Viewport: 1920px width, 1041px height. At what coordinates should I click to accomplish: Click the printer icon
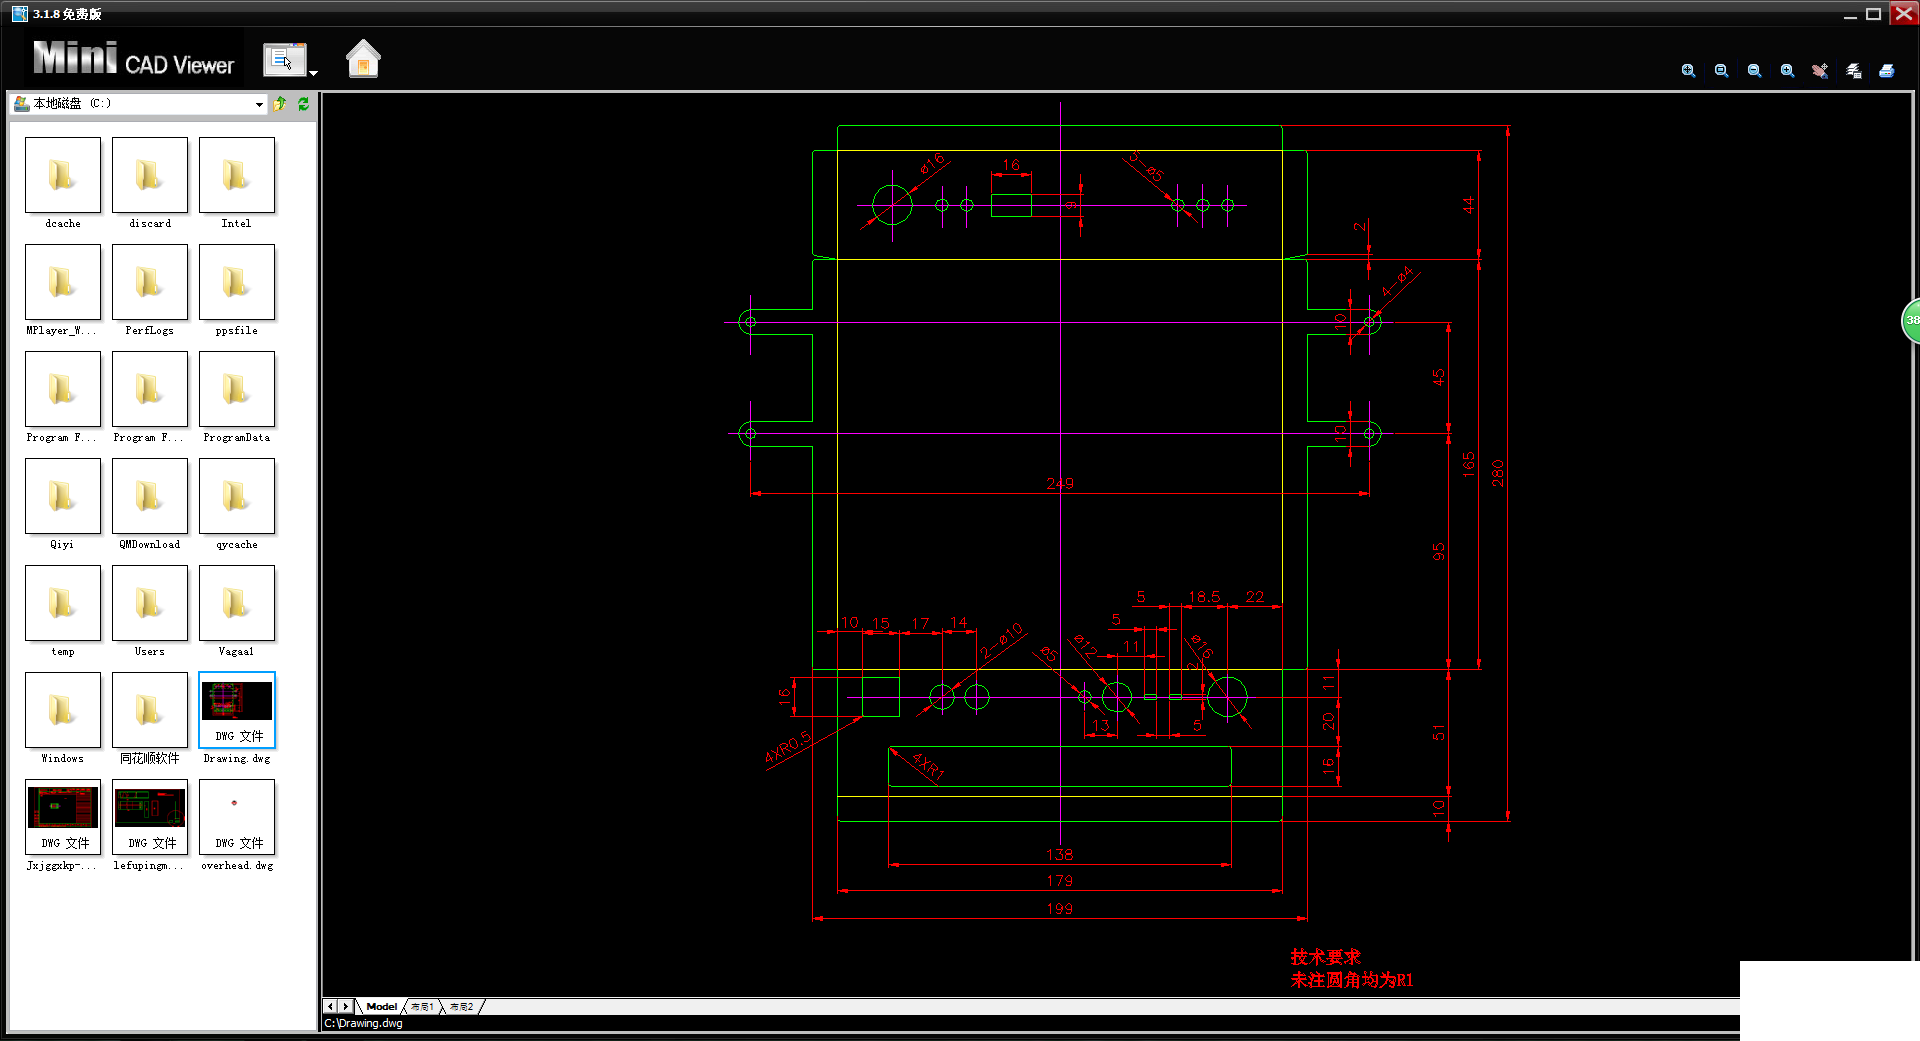click(1887, 71)
